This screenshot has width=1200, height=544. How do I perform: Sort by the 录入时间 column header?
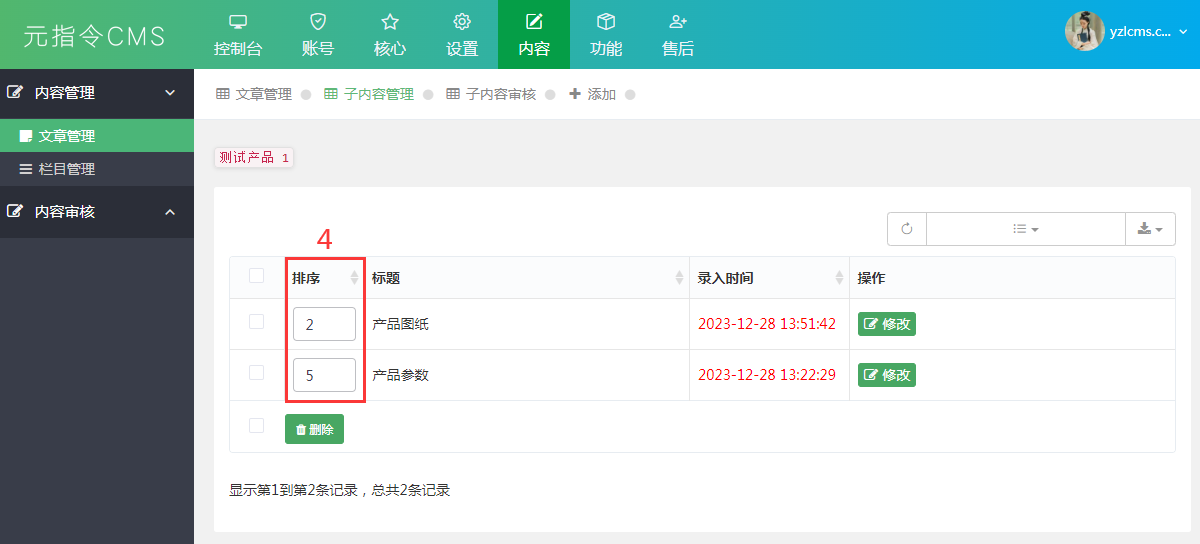769,278
